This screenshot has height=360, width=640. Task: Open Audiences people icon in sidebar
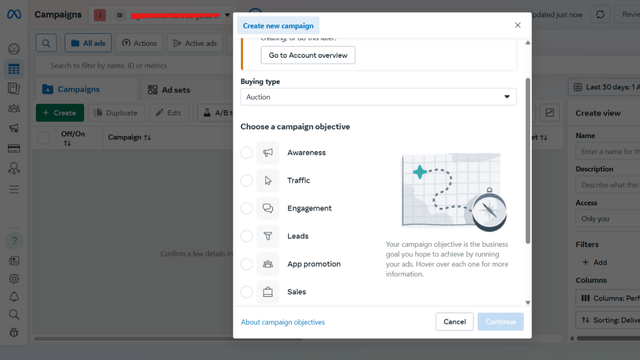tap(14, 109)
